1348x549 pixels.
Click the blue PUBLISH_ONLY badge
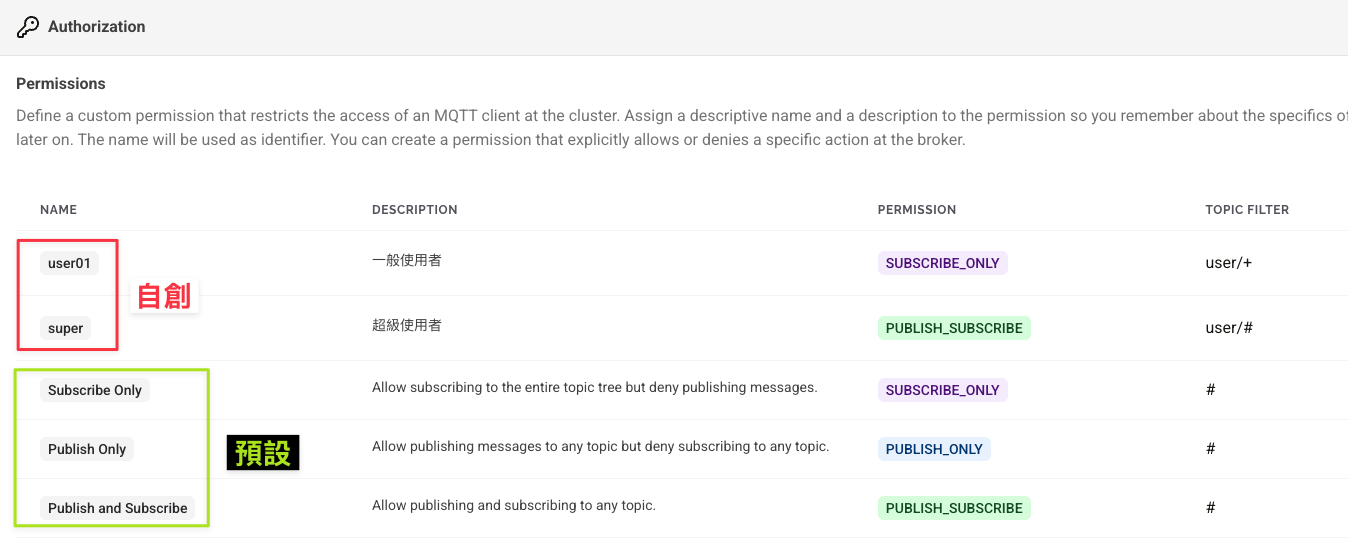click(934, 449)
